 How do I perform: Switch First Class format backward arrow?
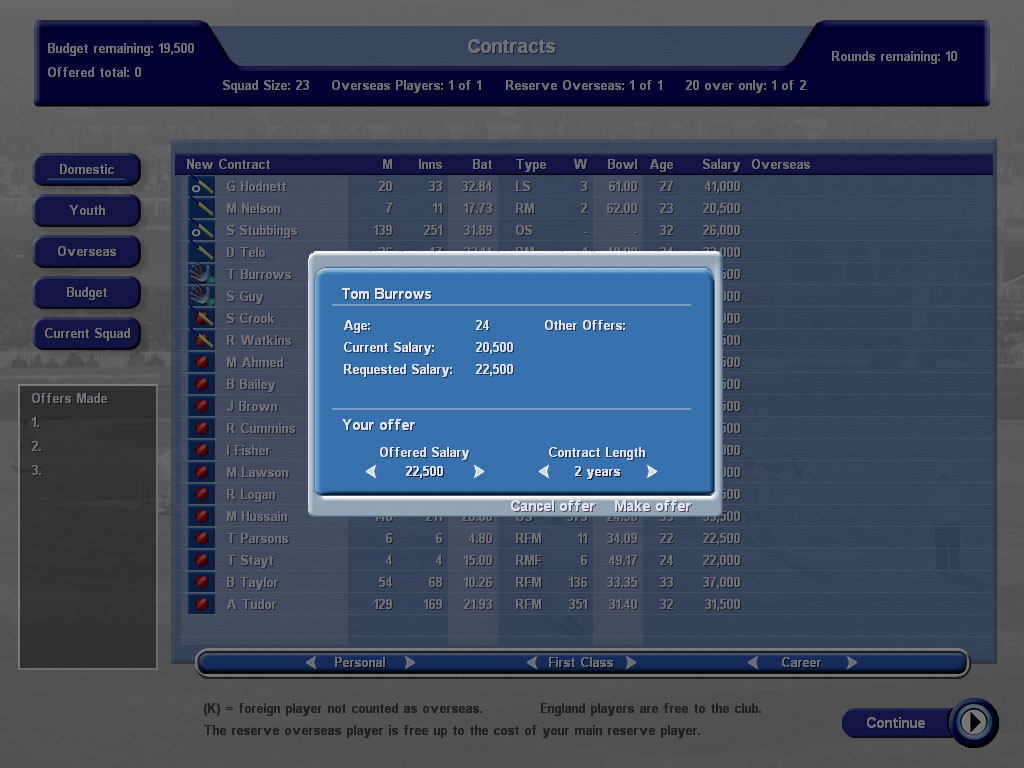coord(532,663)
